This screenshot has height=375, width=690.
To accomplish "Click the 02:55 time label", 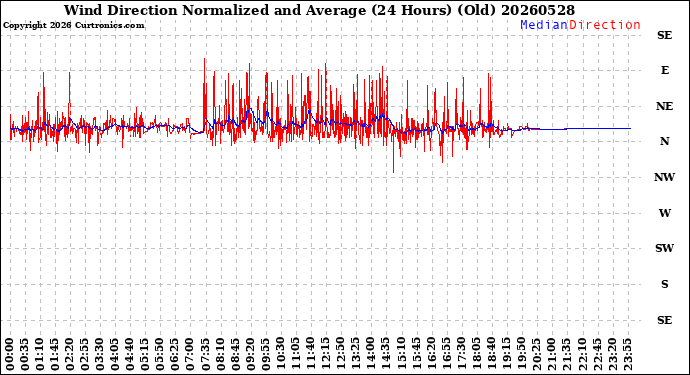I will click(x=85, y=354).
